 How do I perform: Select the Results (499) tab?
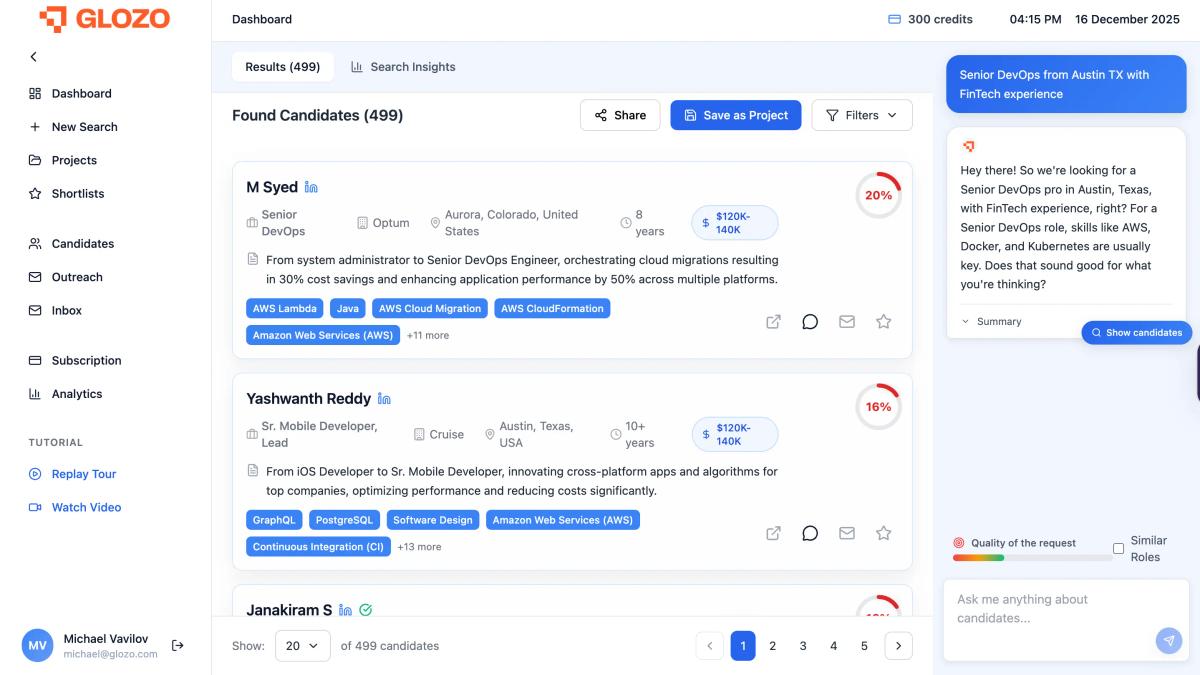(283, 66)
